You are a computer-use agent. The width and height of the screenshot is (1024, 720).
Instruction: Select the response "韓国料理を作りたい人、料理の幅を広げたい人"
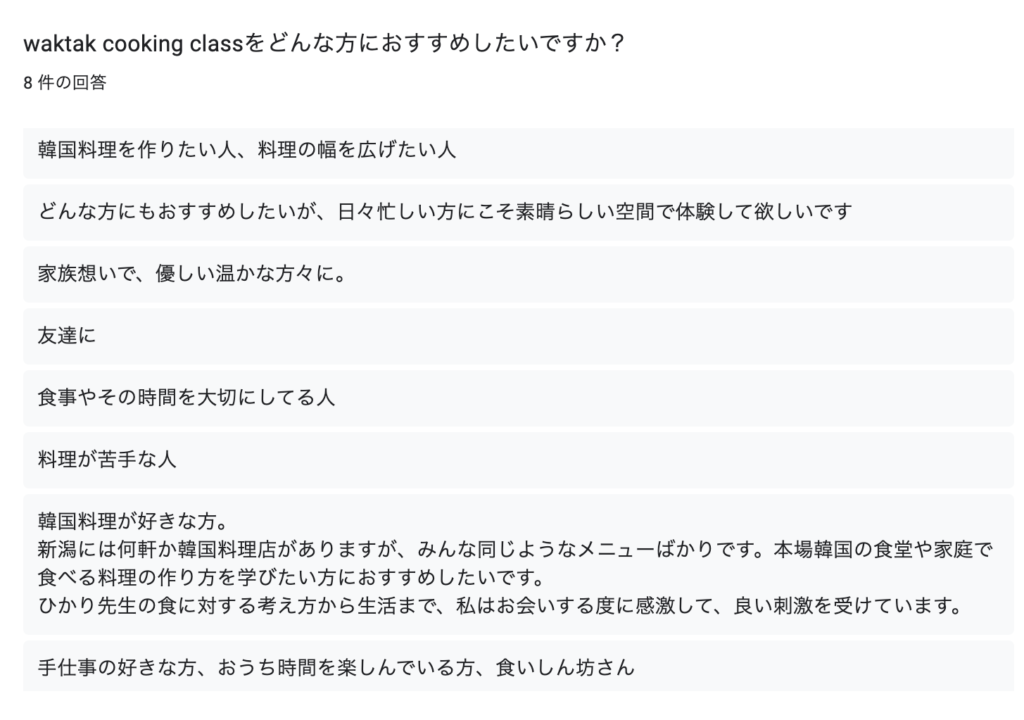(x=519, y=150)
